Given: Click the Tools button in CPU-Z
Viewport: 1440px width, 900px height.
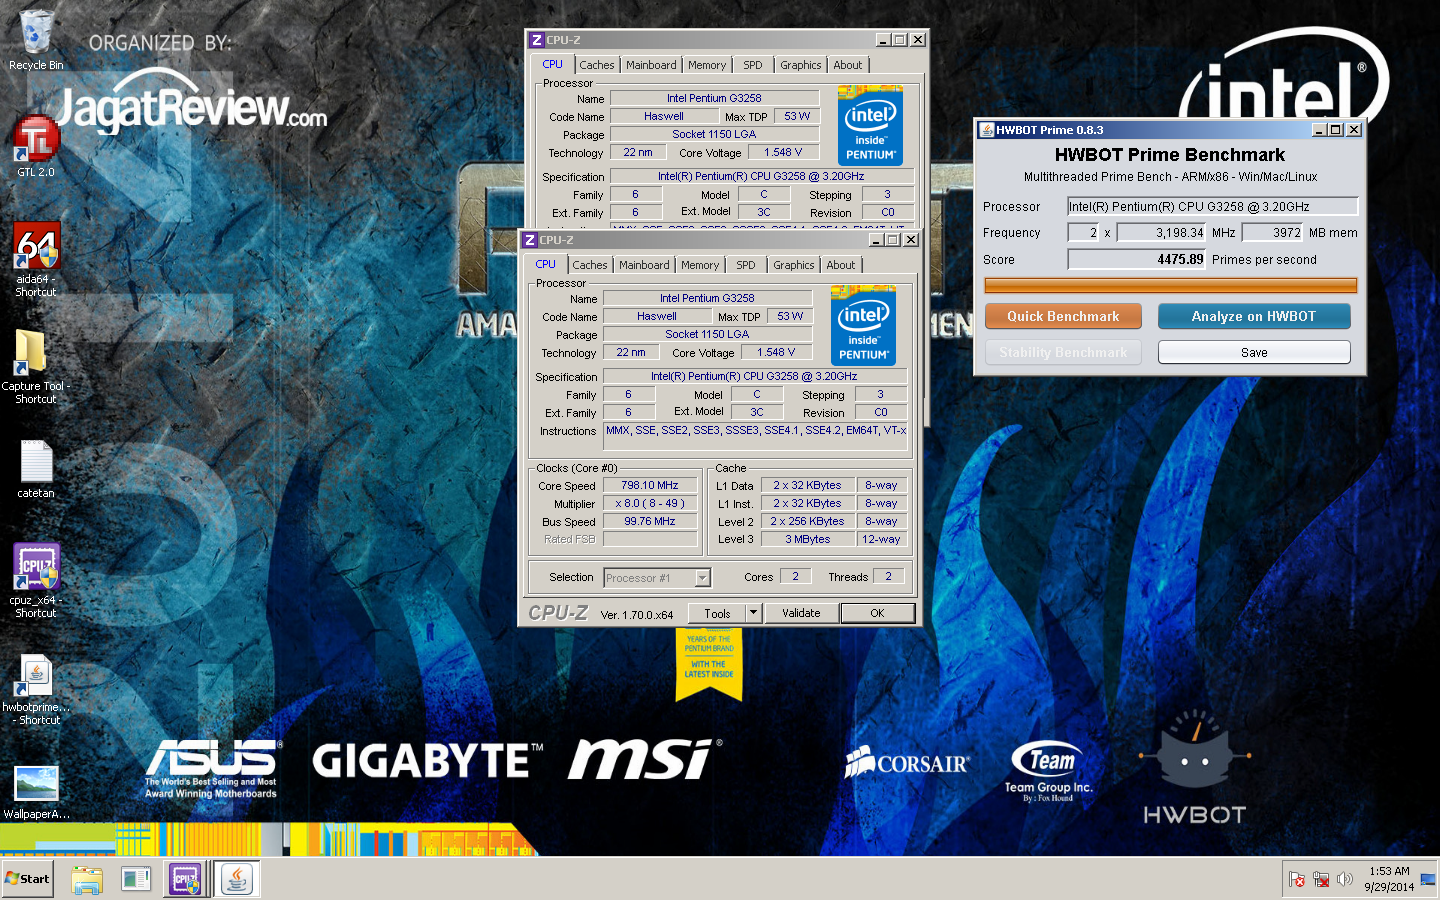Looking at the screenshot, I should point(717,613).
